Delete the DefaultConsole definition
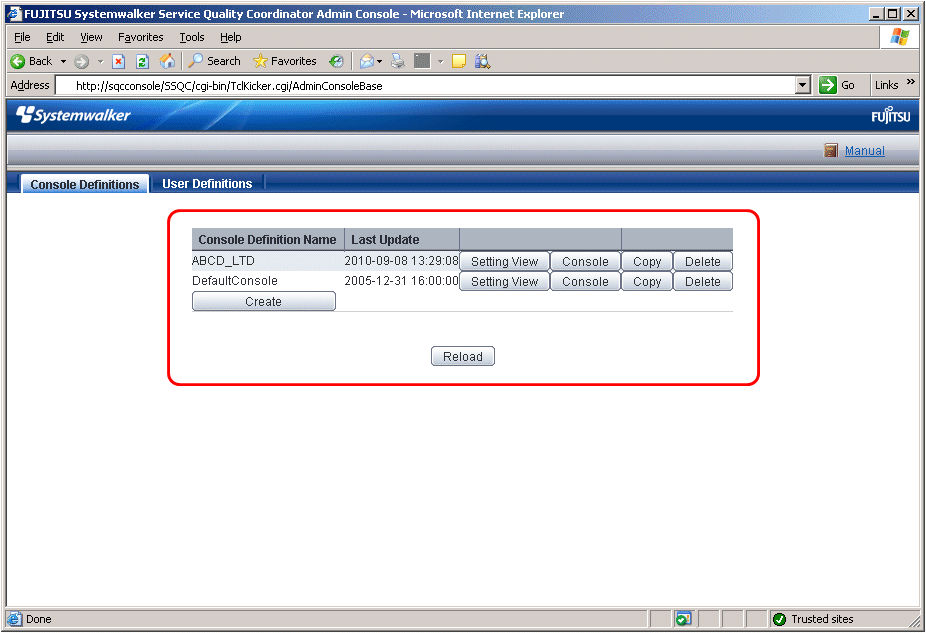This screenshot has width=926, height=633. pyautogui.click(x=703, y=282)
